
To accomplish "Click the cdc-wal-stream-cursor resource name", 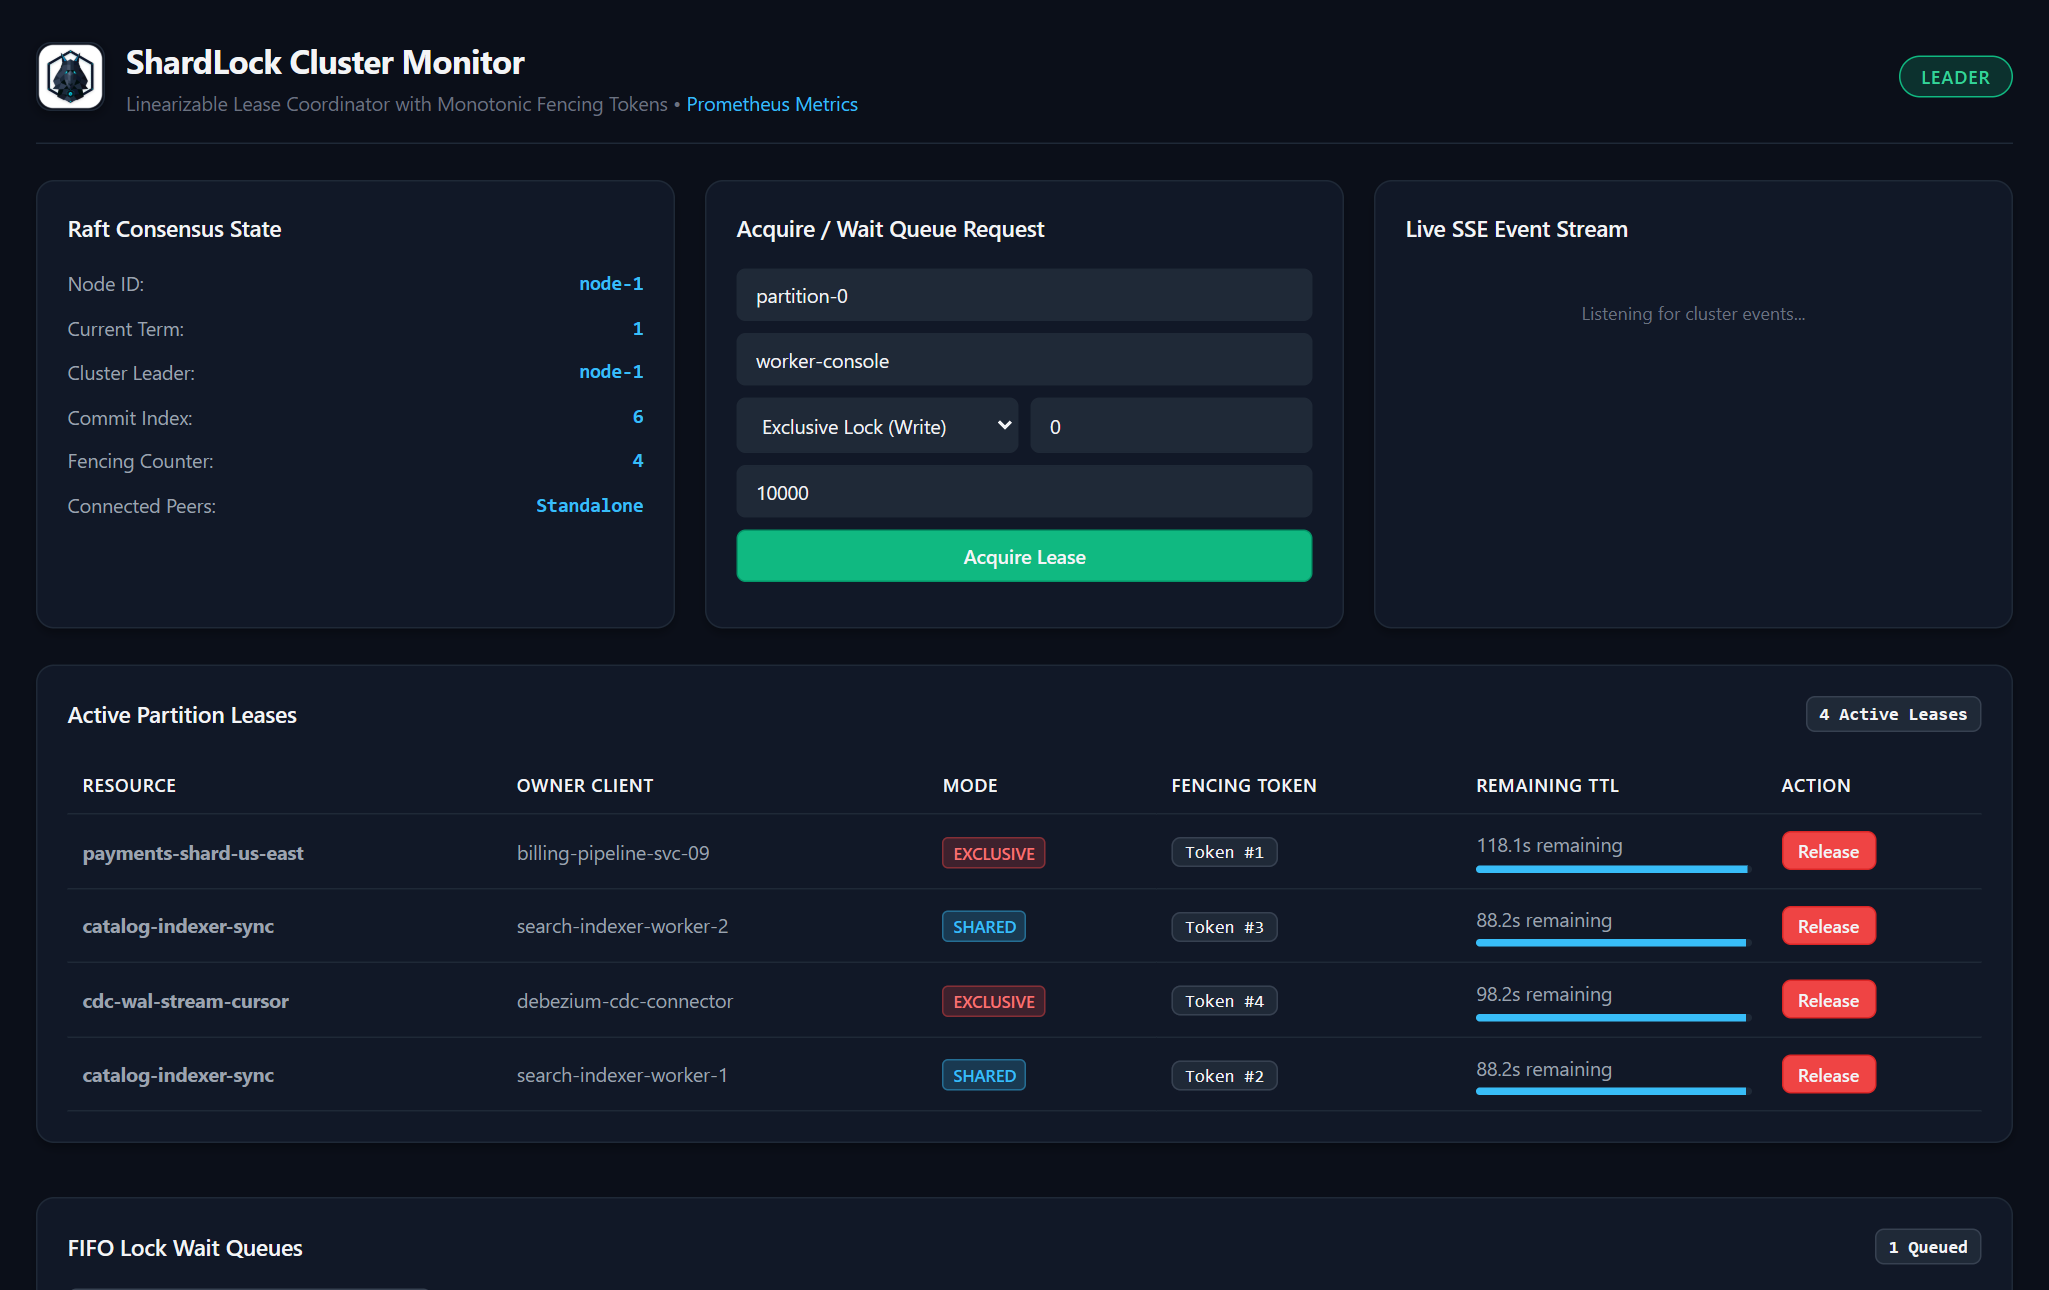I will click(185, 1001).
